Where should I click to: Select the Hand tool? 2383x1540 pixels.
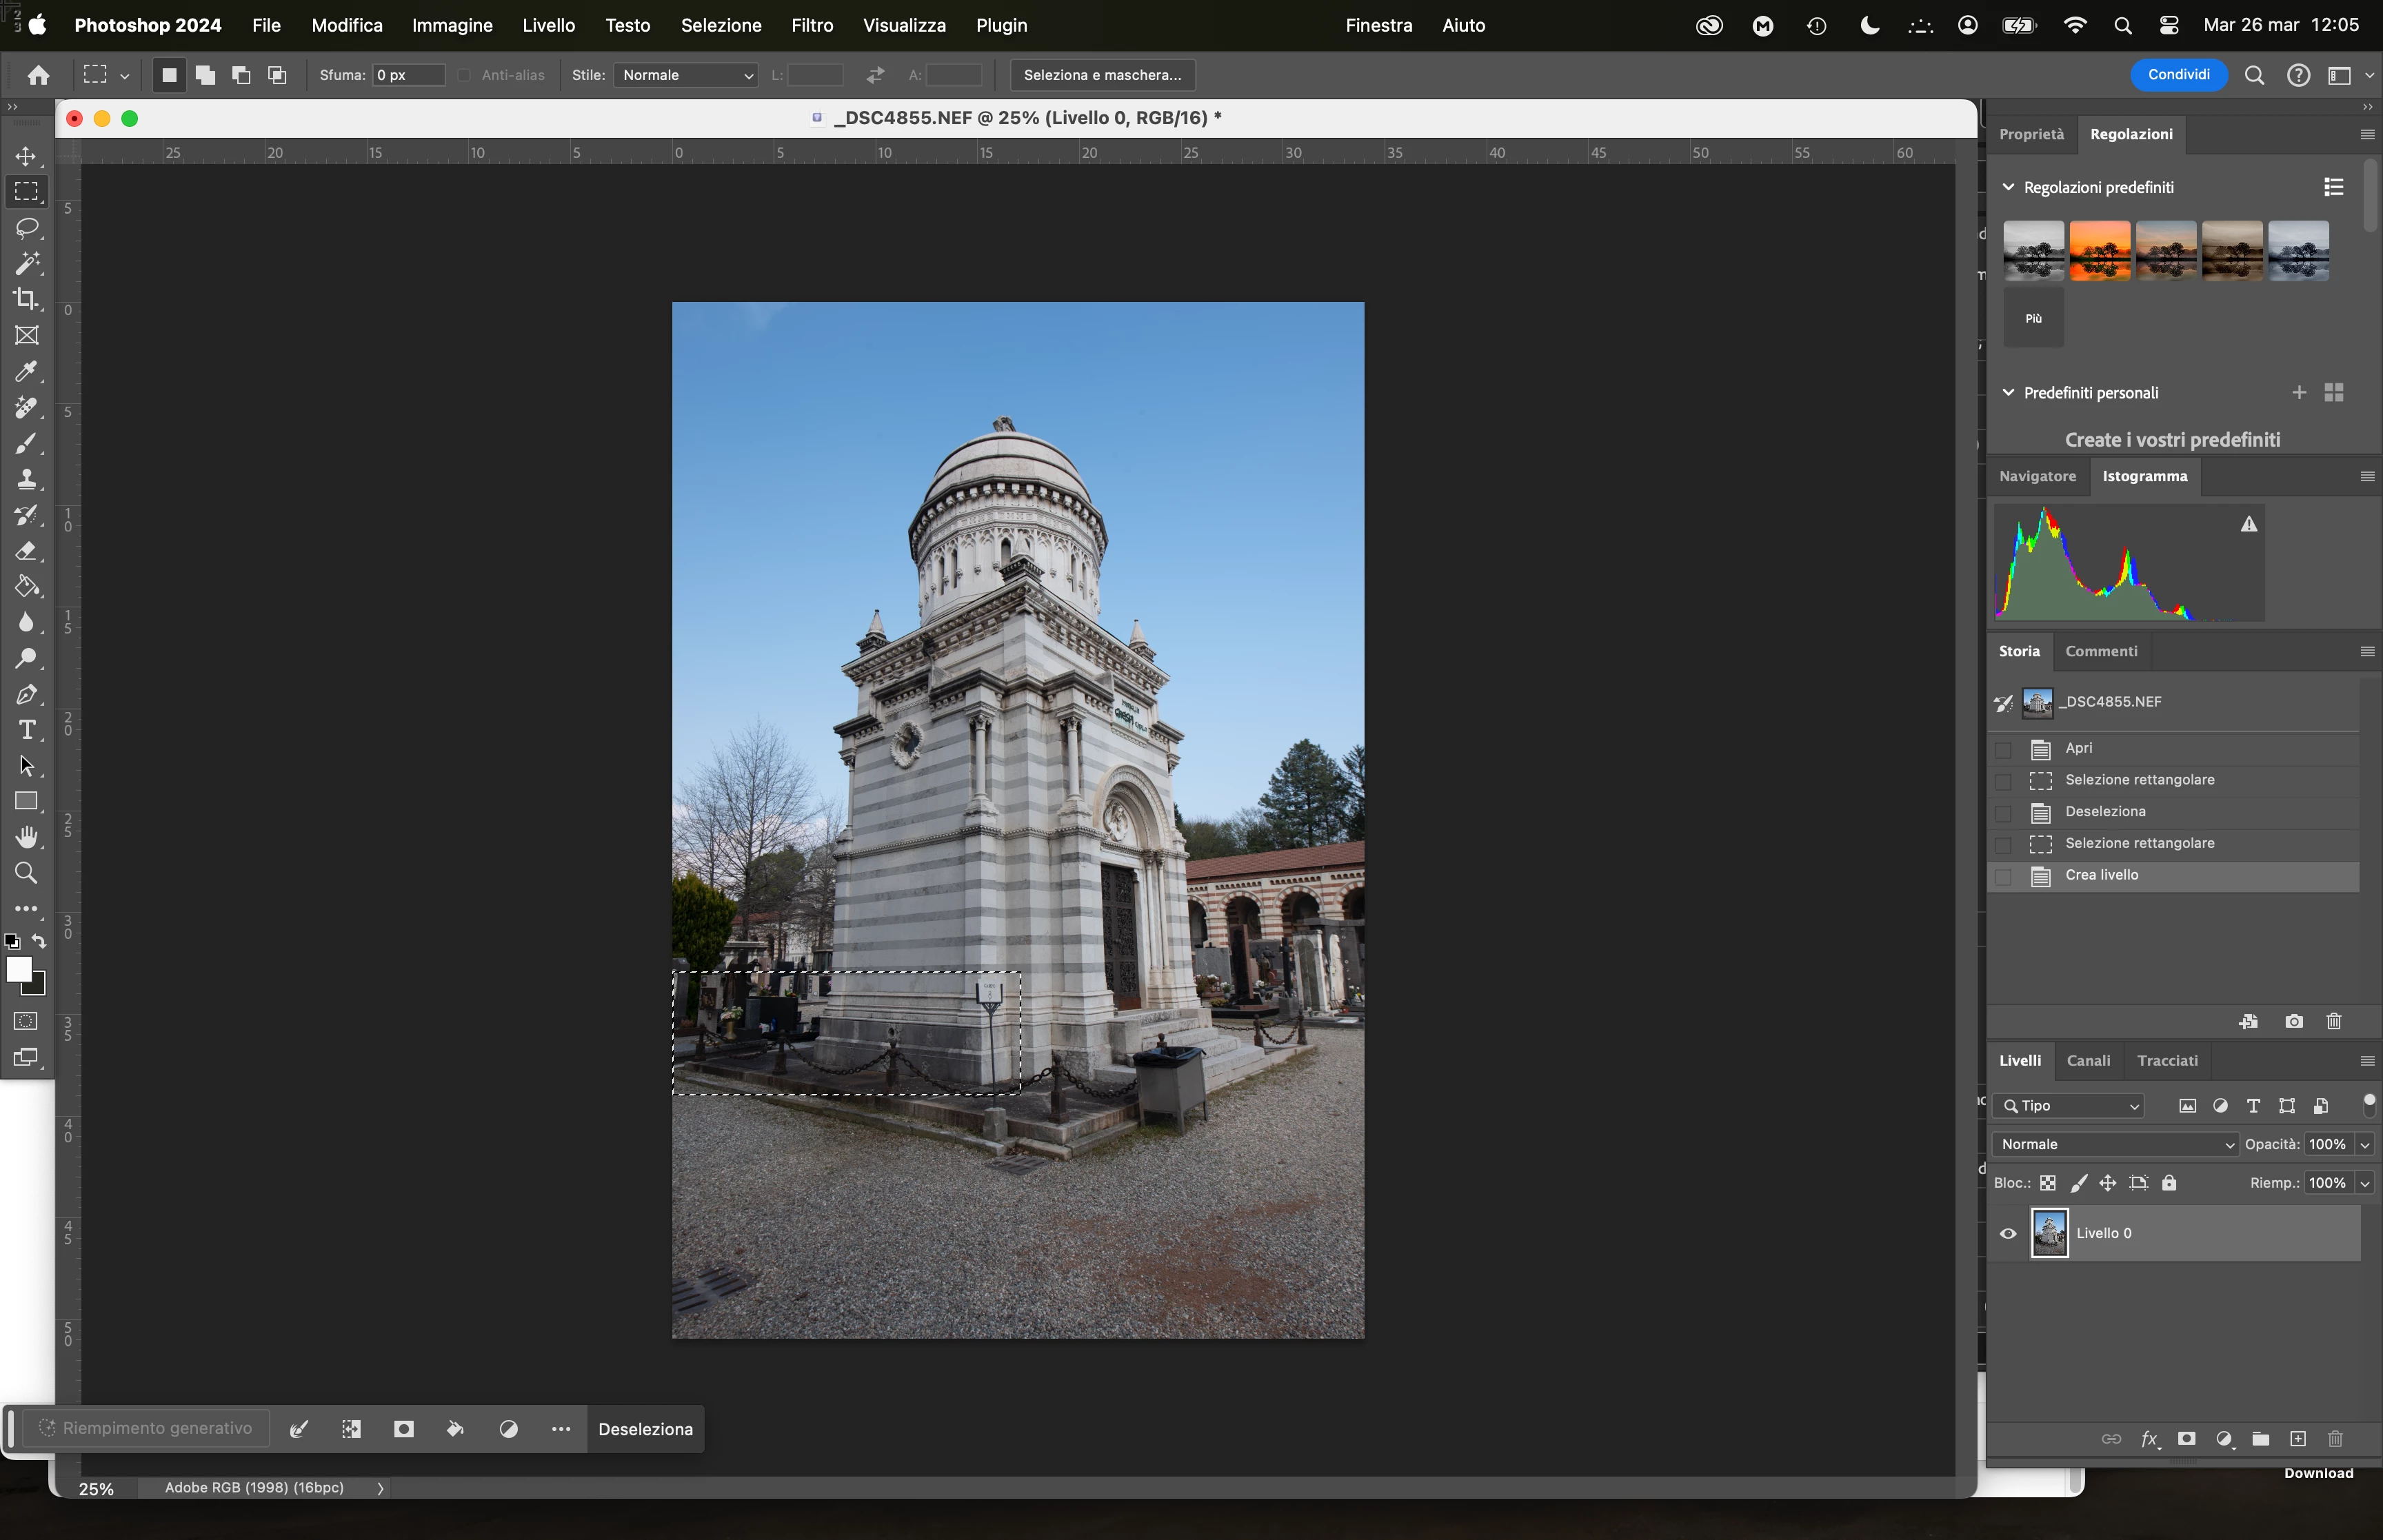point(27,837)
